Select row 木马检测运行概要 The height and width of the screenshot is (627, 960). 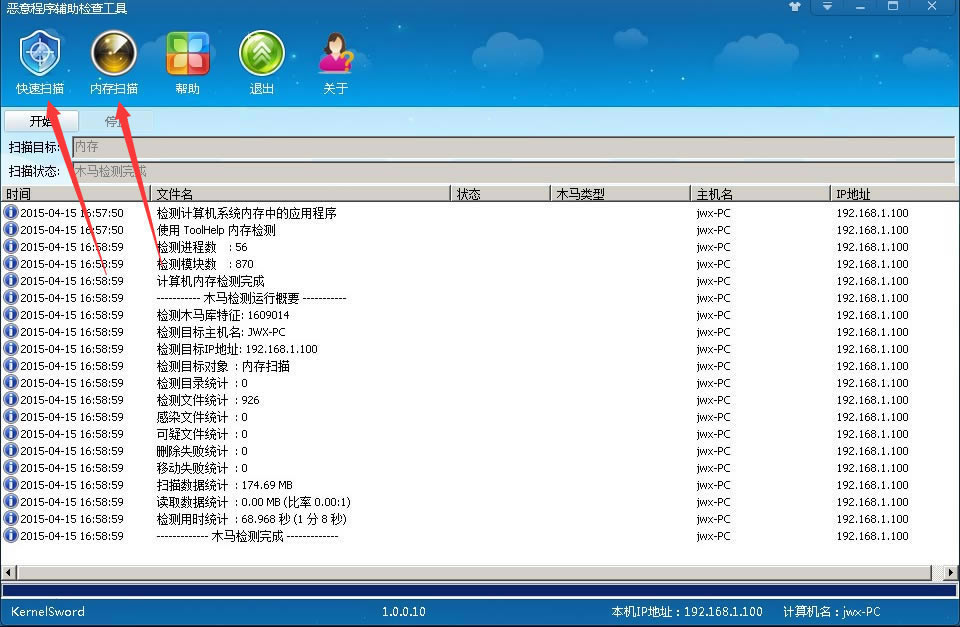coord(480,298)
